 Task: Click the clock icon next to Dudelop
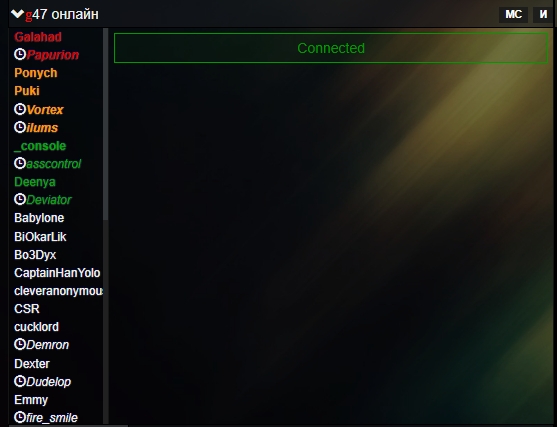point(20,381)
